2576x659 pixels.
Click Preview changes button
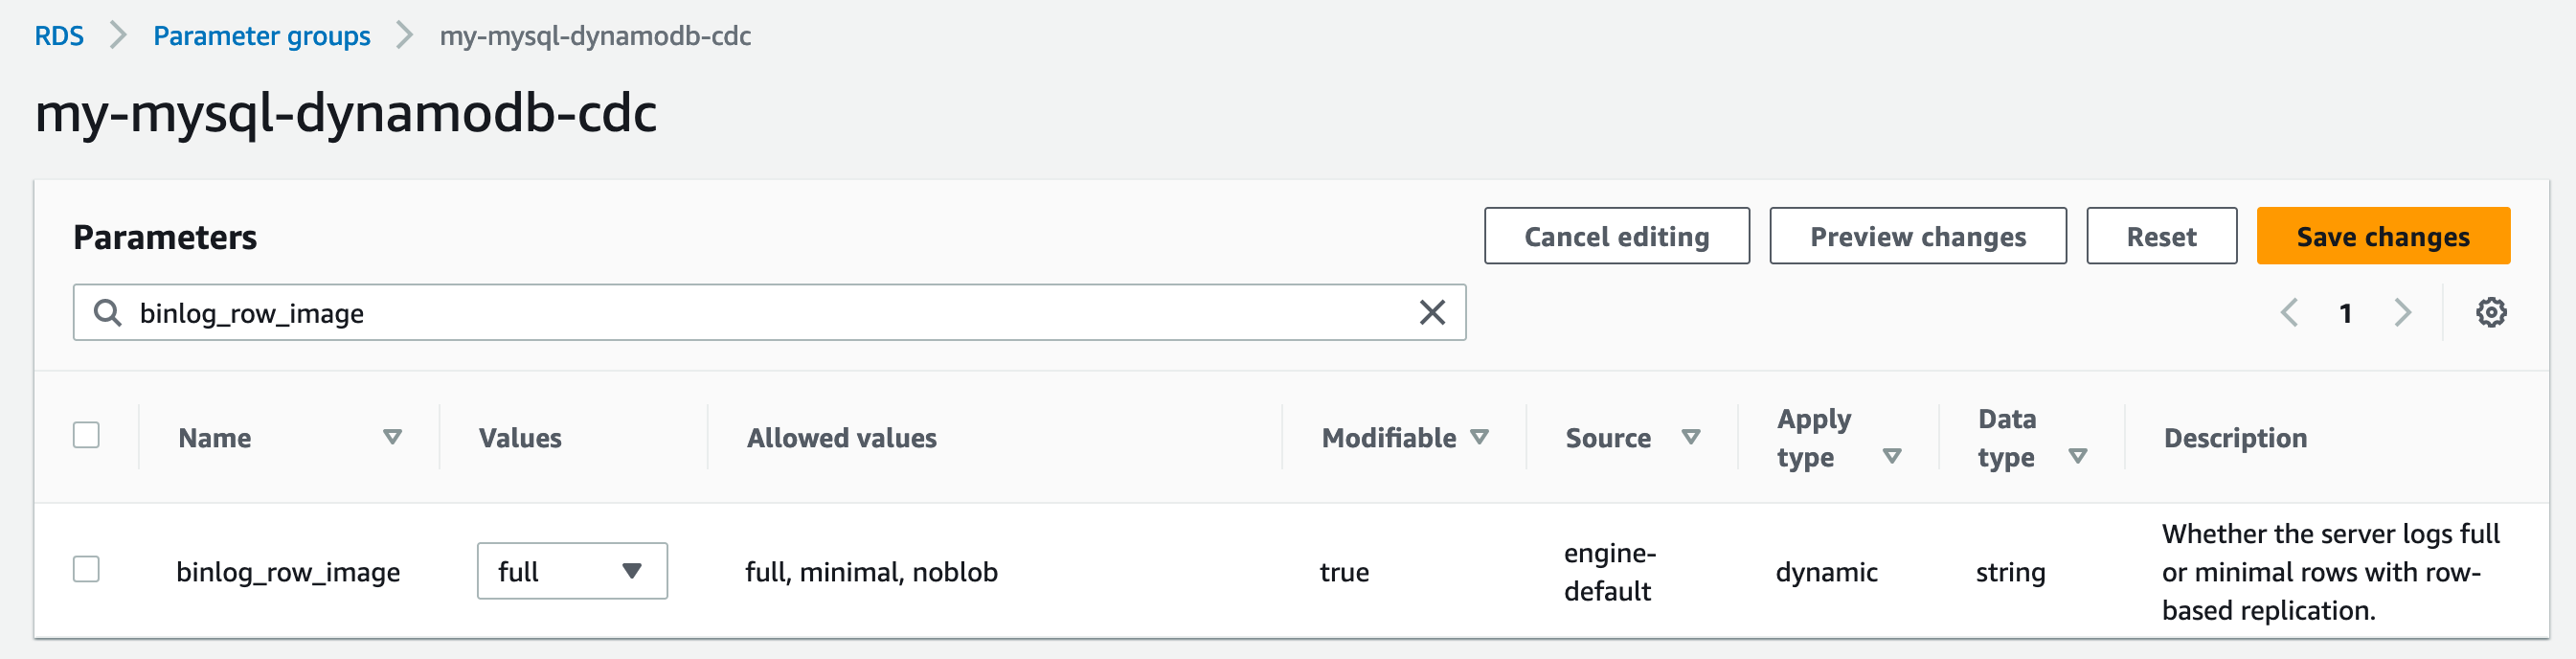click(1917, 236)
